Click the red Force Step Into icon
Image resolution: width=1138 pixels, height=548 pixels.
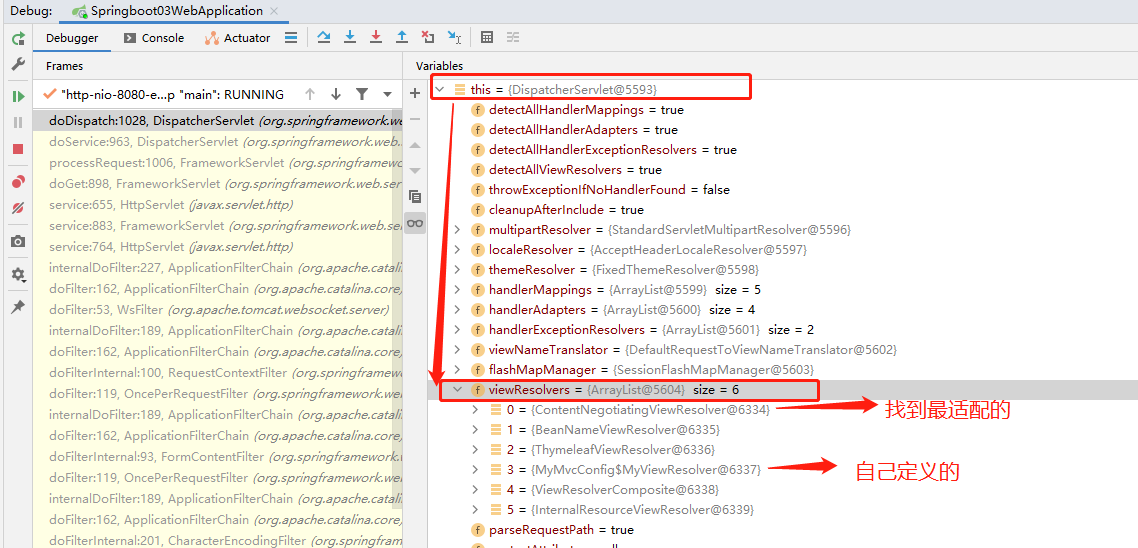click(376, 38)
